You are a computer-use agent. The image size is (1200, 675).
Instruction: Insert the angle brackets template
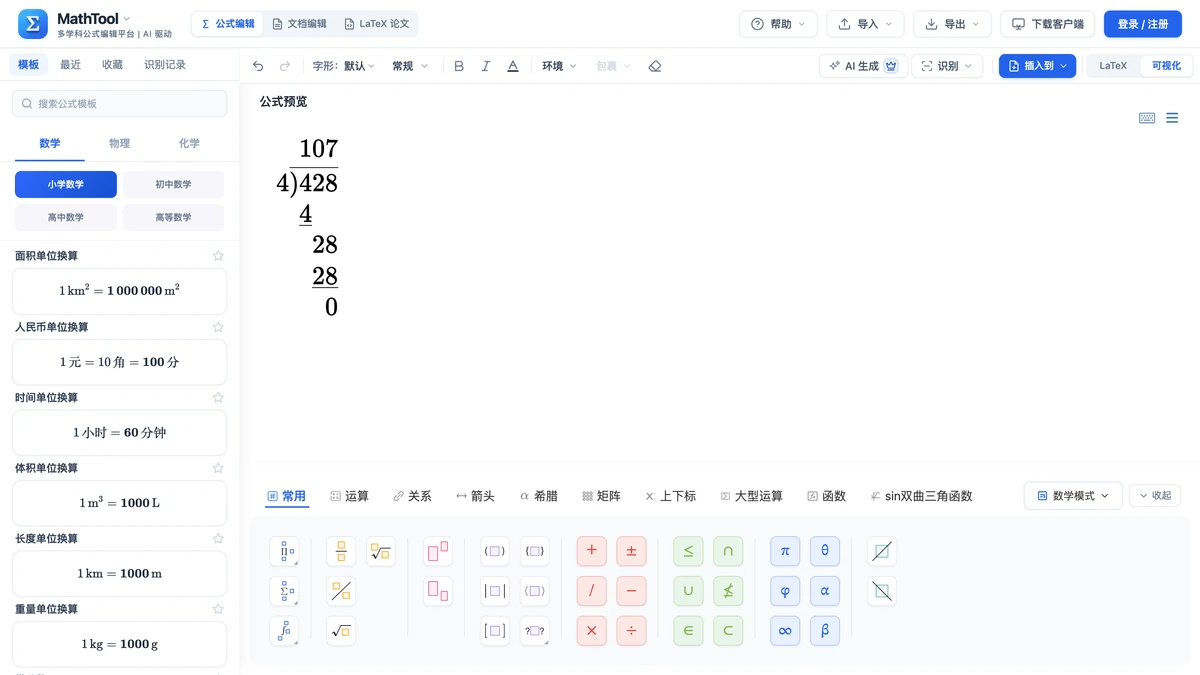[535, 591]
